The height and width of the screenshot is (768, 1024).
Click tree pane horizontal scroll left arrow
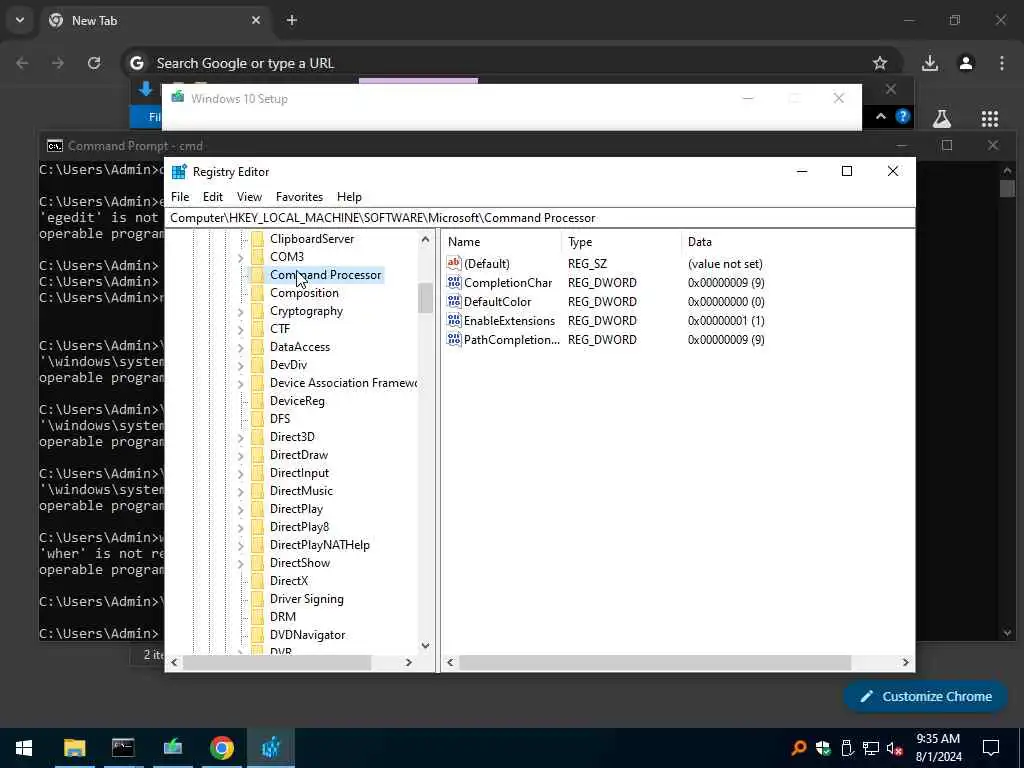pyautogui.click(x=174, y=662)
